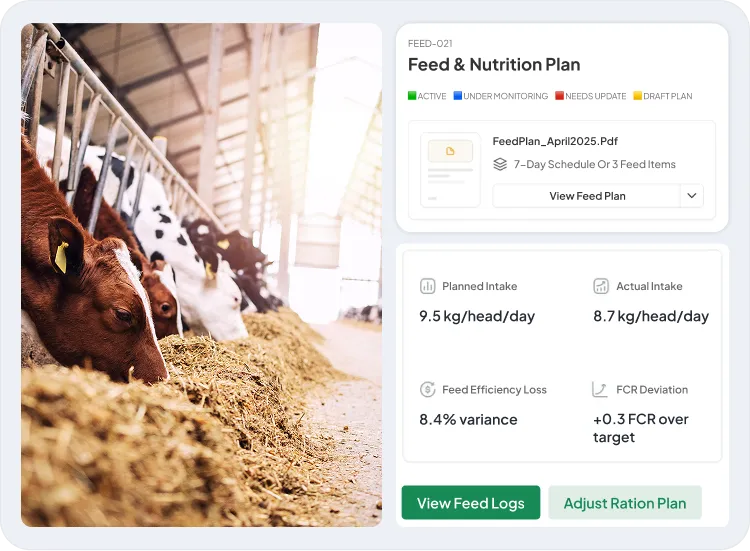Screen dimensions: 750x551
Task: Click the FEED-021 identifier label
Action: (430, 43)
